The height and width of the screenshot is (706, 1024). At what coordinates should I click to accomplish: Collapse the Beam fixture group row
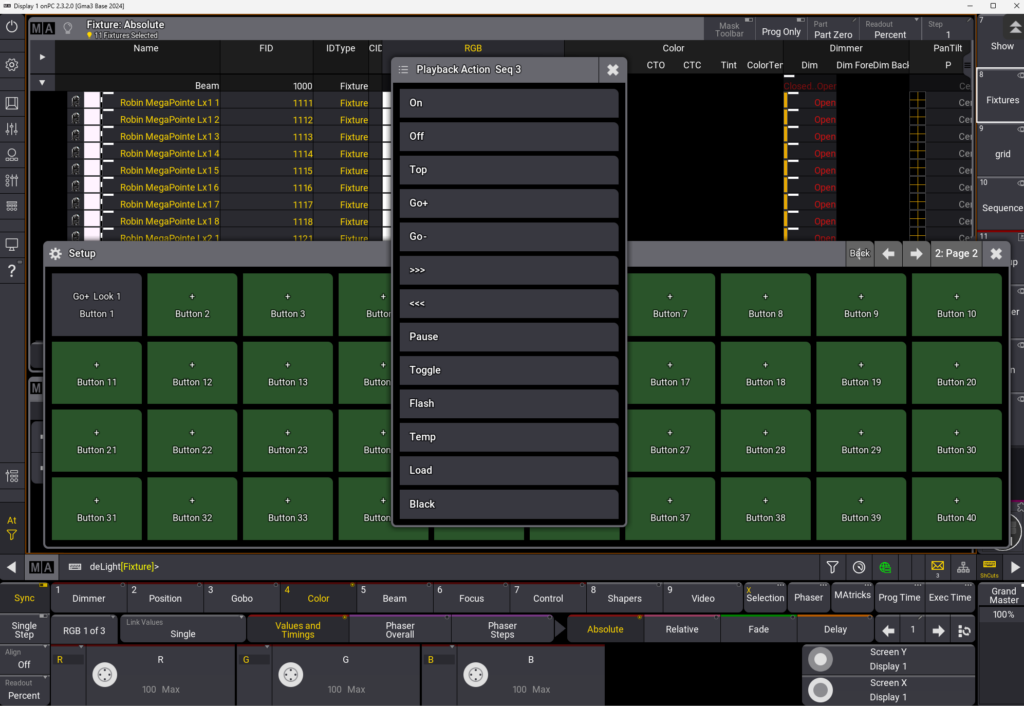(x=42, y=84)
